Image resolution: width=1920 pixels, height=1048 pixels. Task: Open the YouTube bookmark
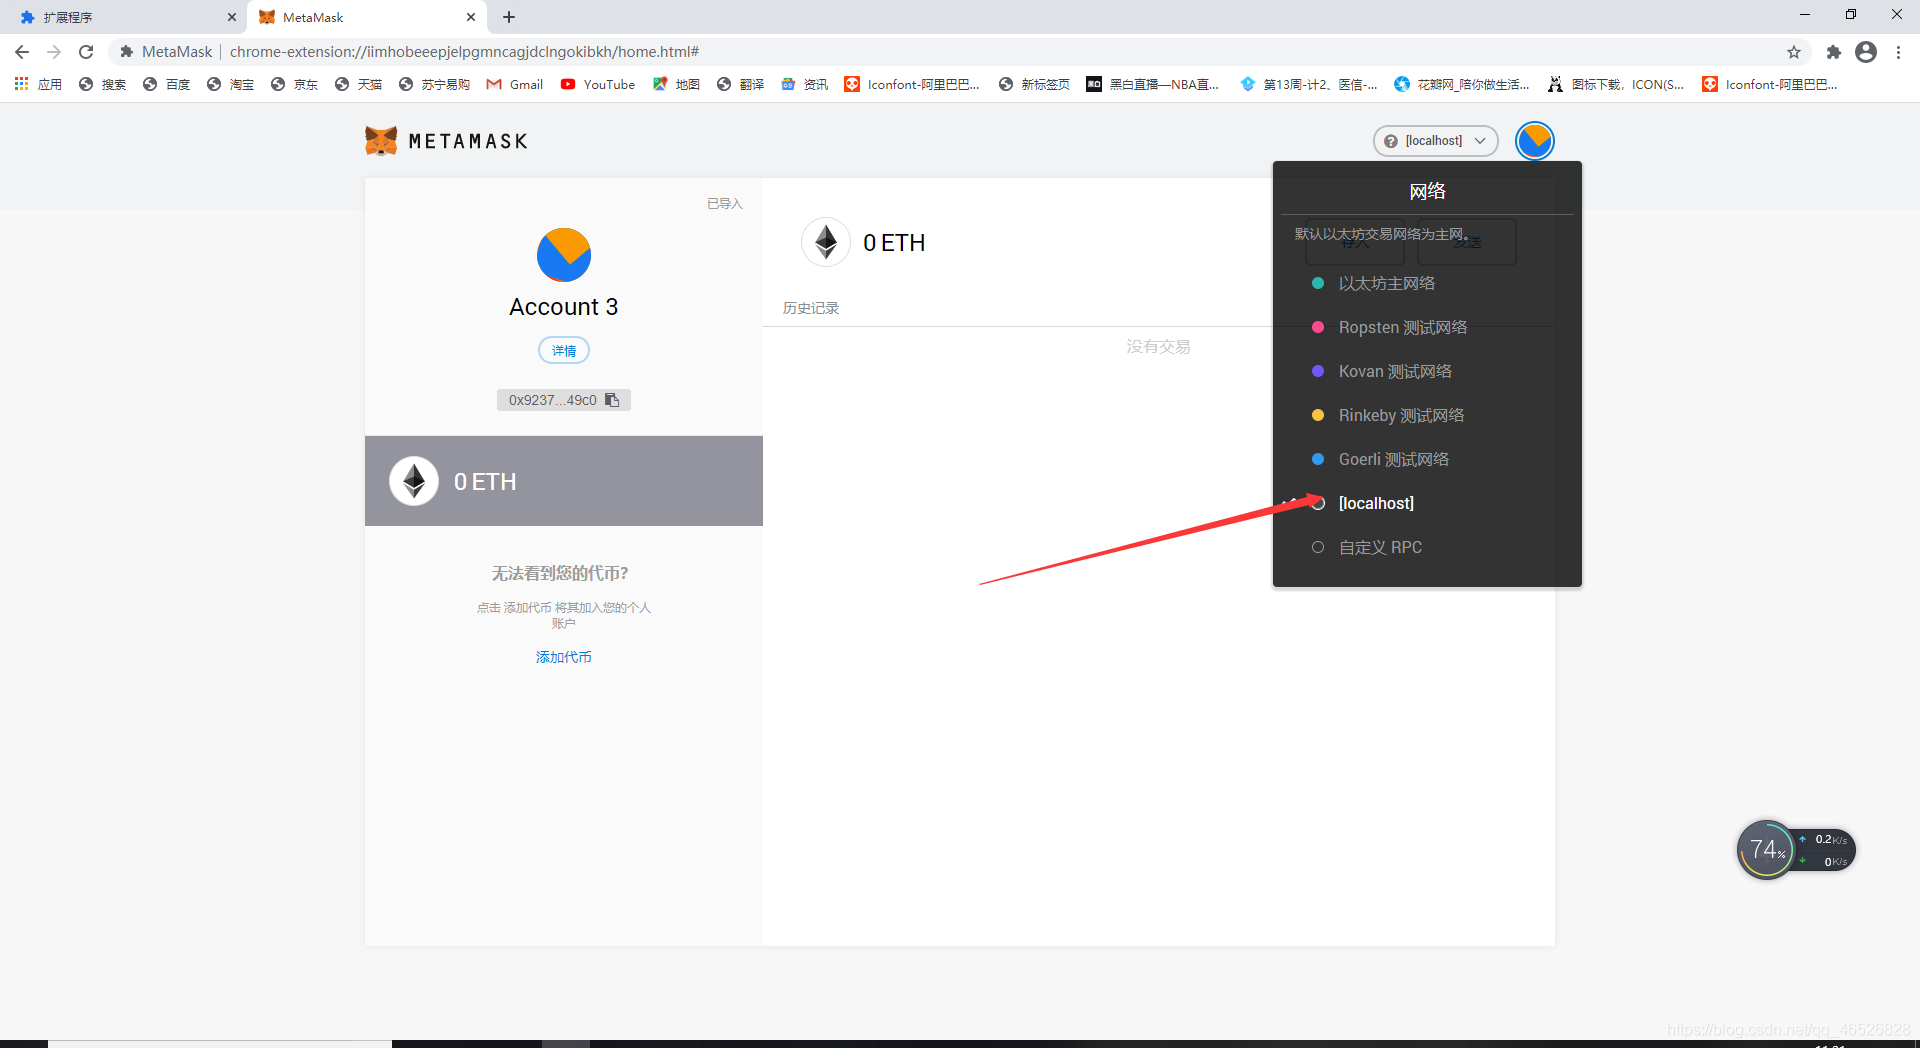(598, 85)
